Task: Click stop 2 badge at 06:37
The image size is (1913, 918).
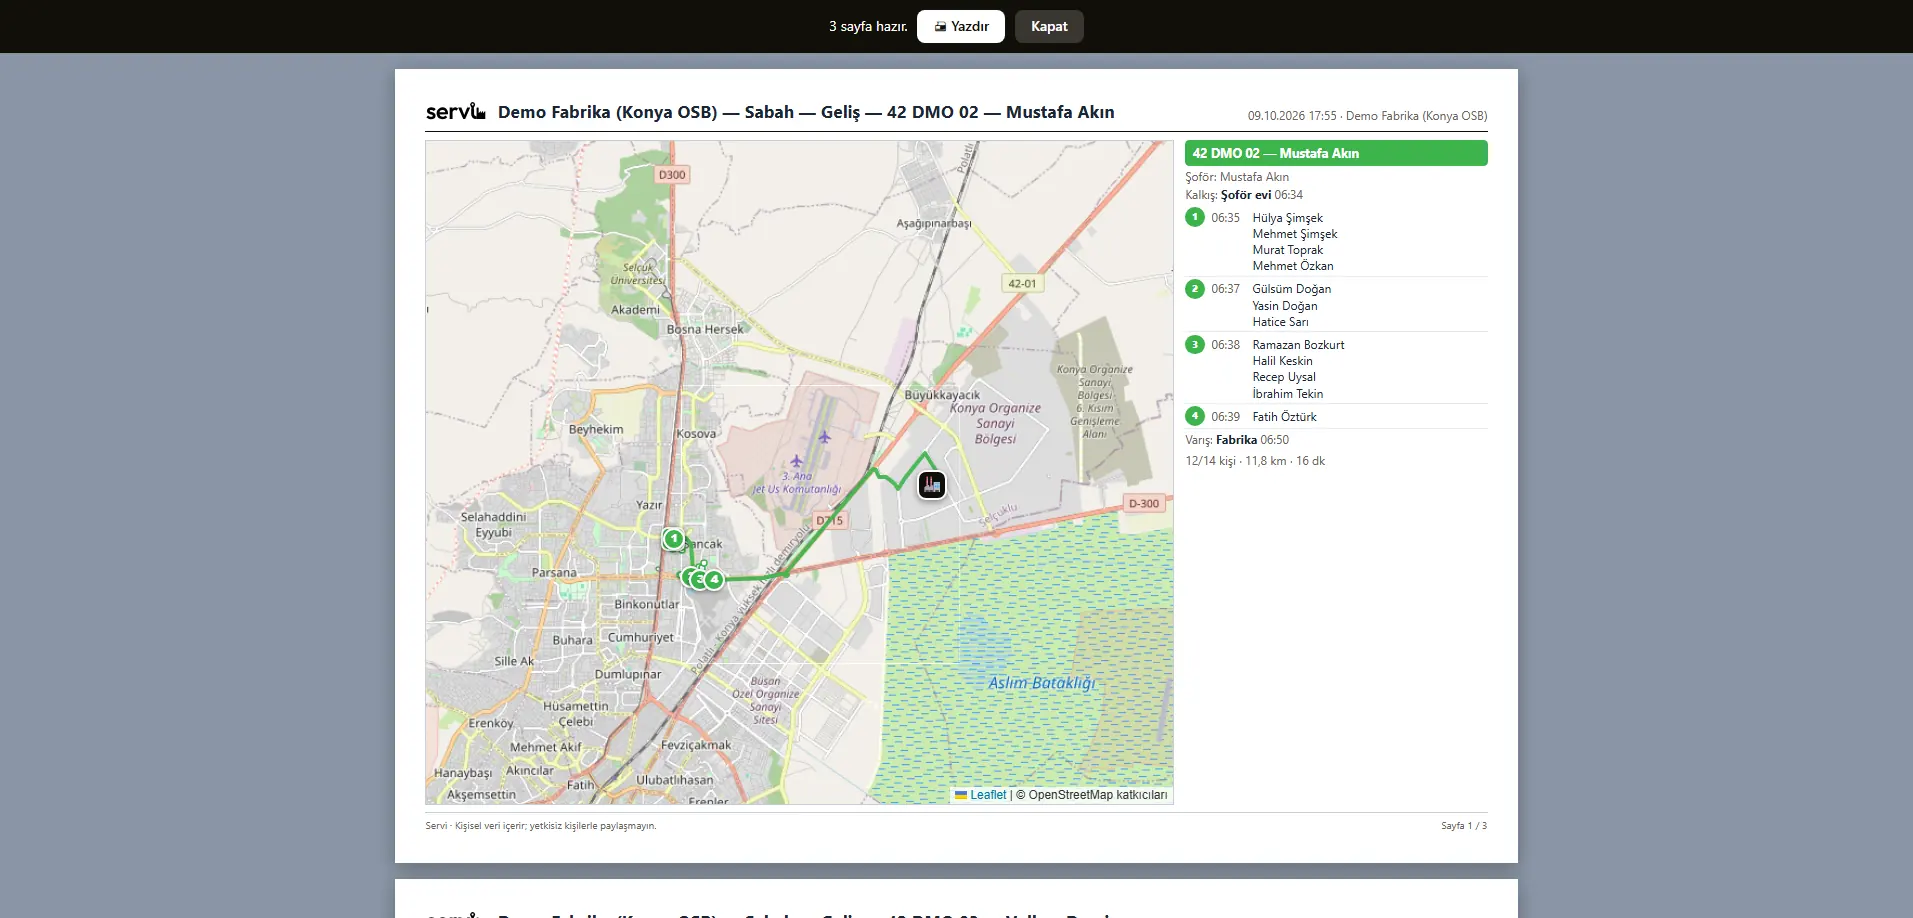Action: click(x=1195, y=289)
